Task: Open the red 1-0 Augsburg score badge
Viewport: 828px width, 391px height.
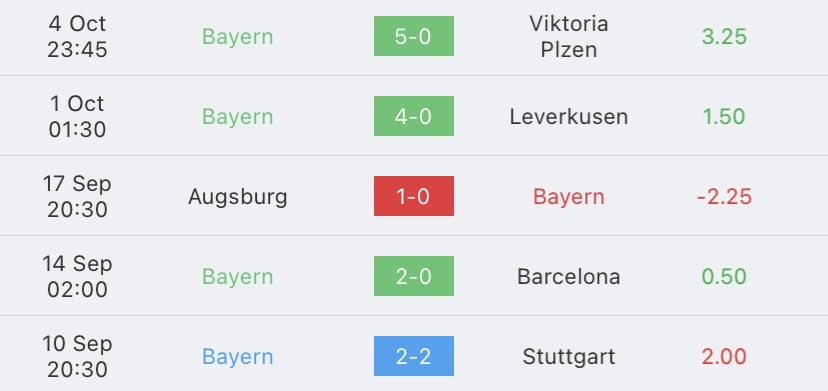Action: [413, 196]
